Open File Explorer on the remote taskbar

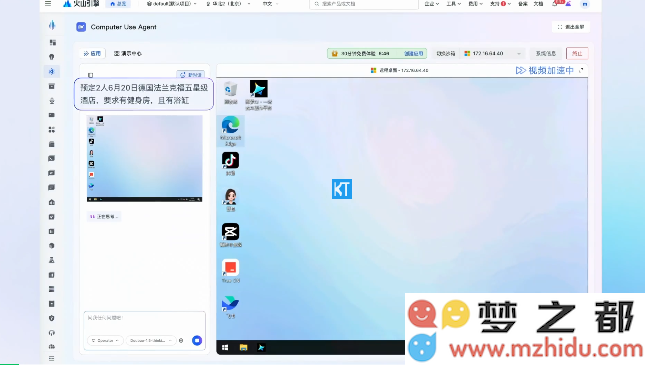(243, 348)
